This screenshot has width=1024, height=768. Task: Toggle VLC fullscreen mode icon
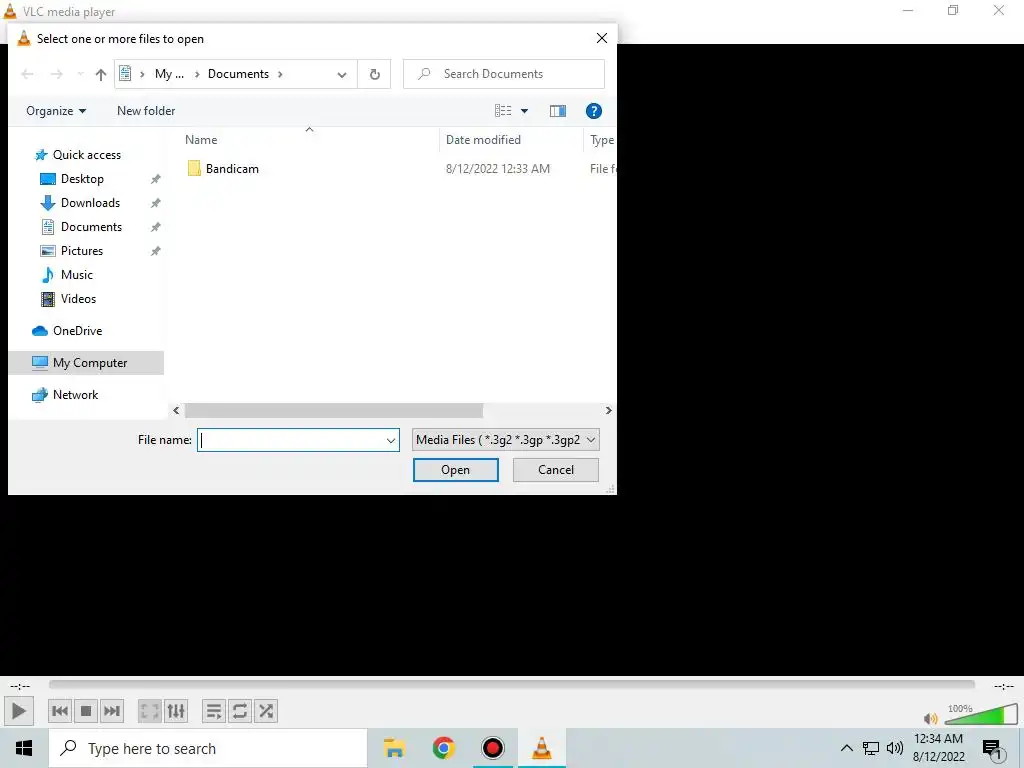[150, 711]
